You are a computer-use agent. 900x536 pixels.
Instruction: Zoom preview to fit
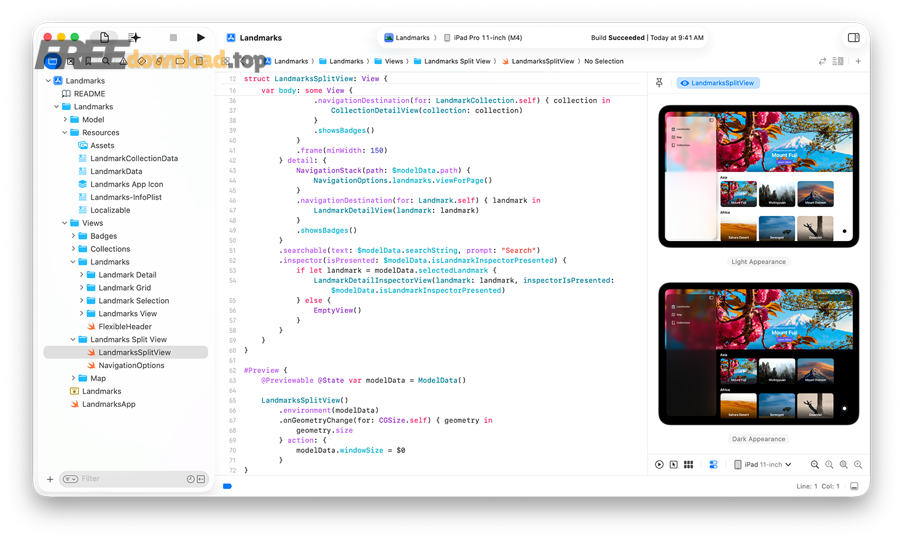coord(843,464)
